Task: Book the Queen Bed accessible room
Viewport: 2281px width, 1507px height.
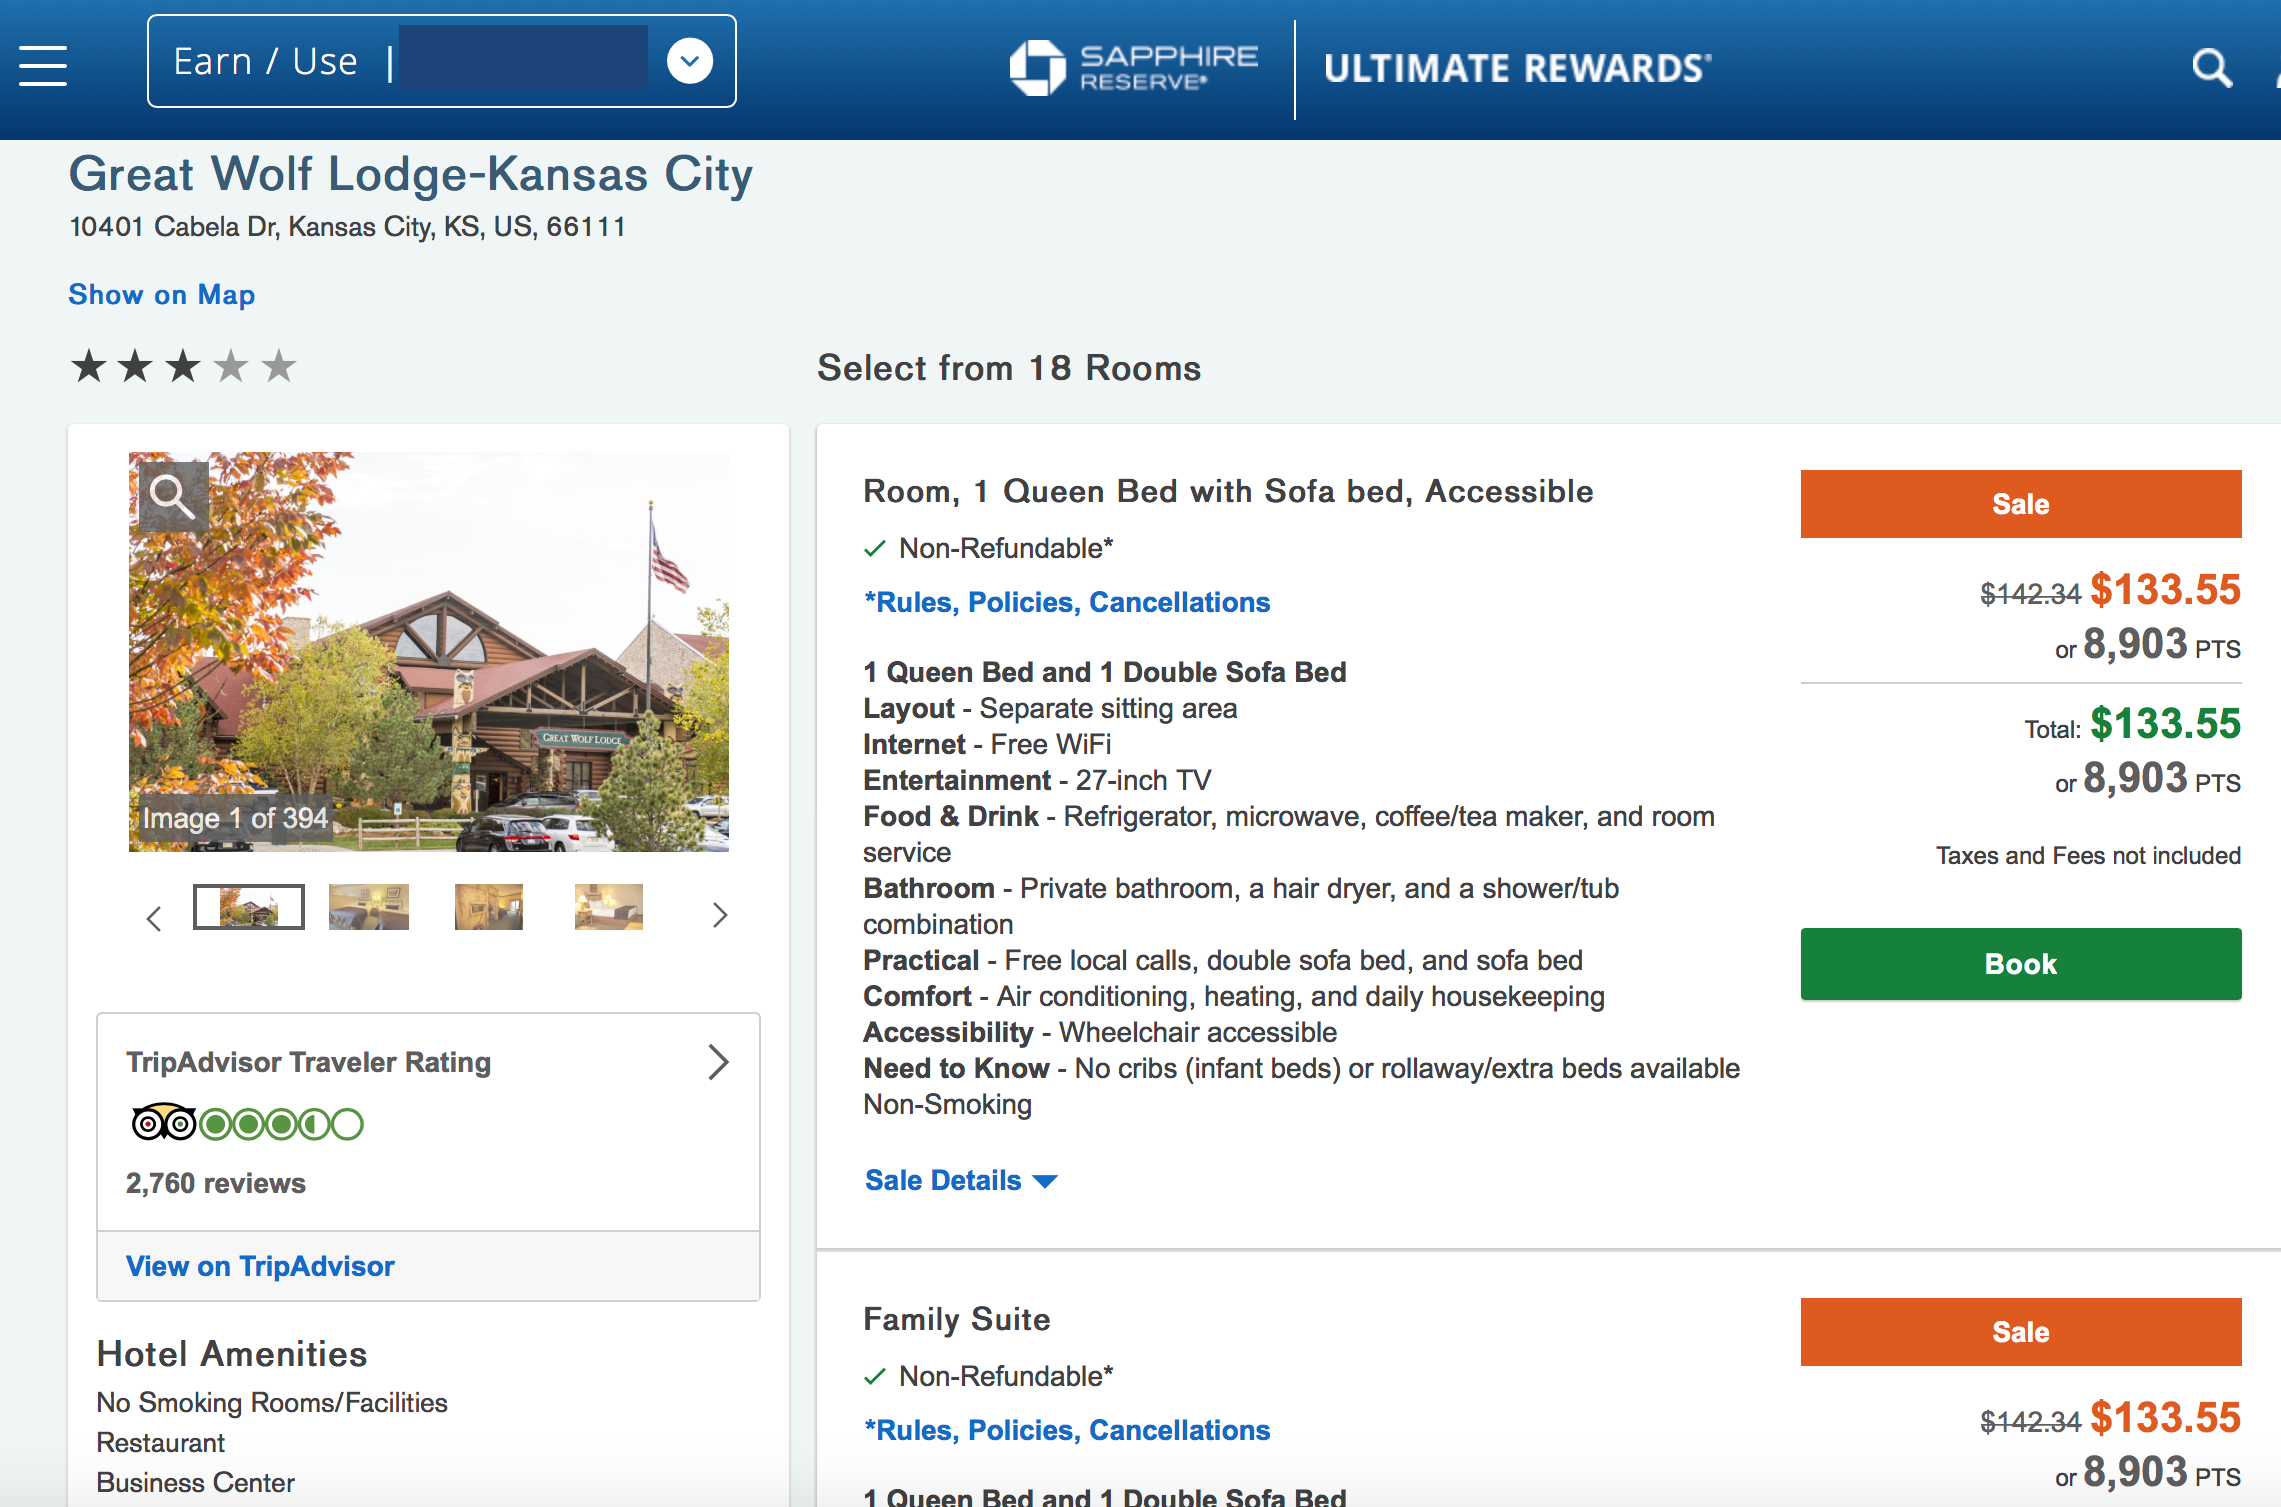Action: point(2020,964)
